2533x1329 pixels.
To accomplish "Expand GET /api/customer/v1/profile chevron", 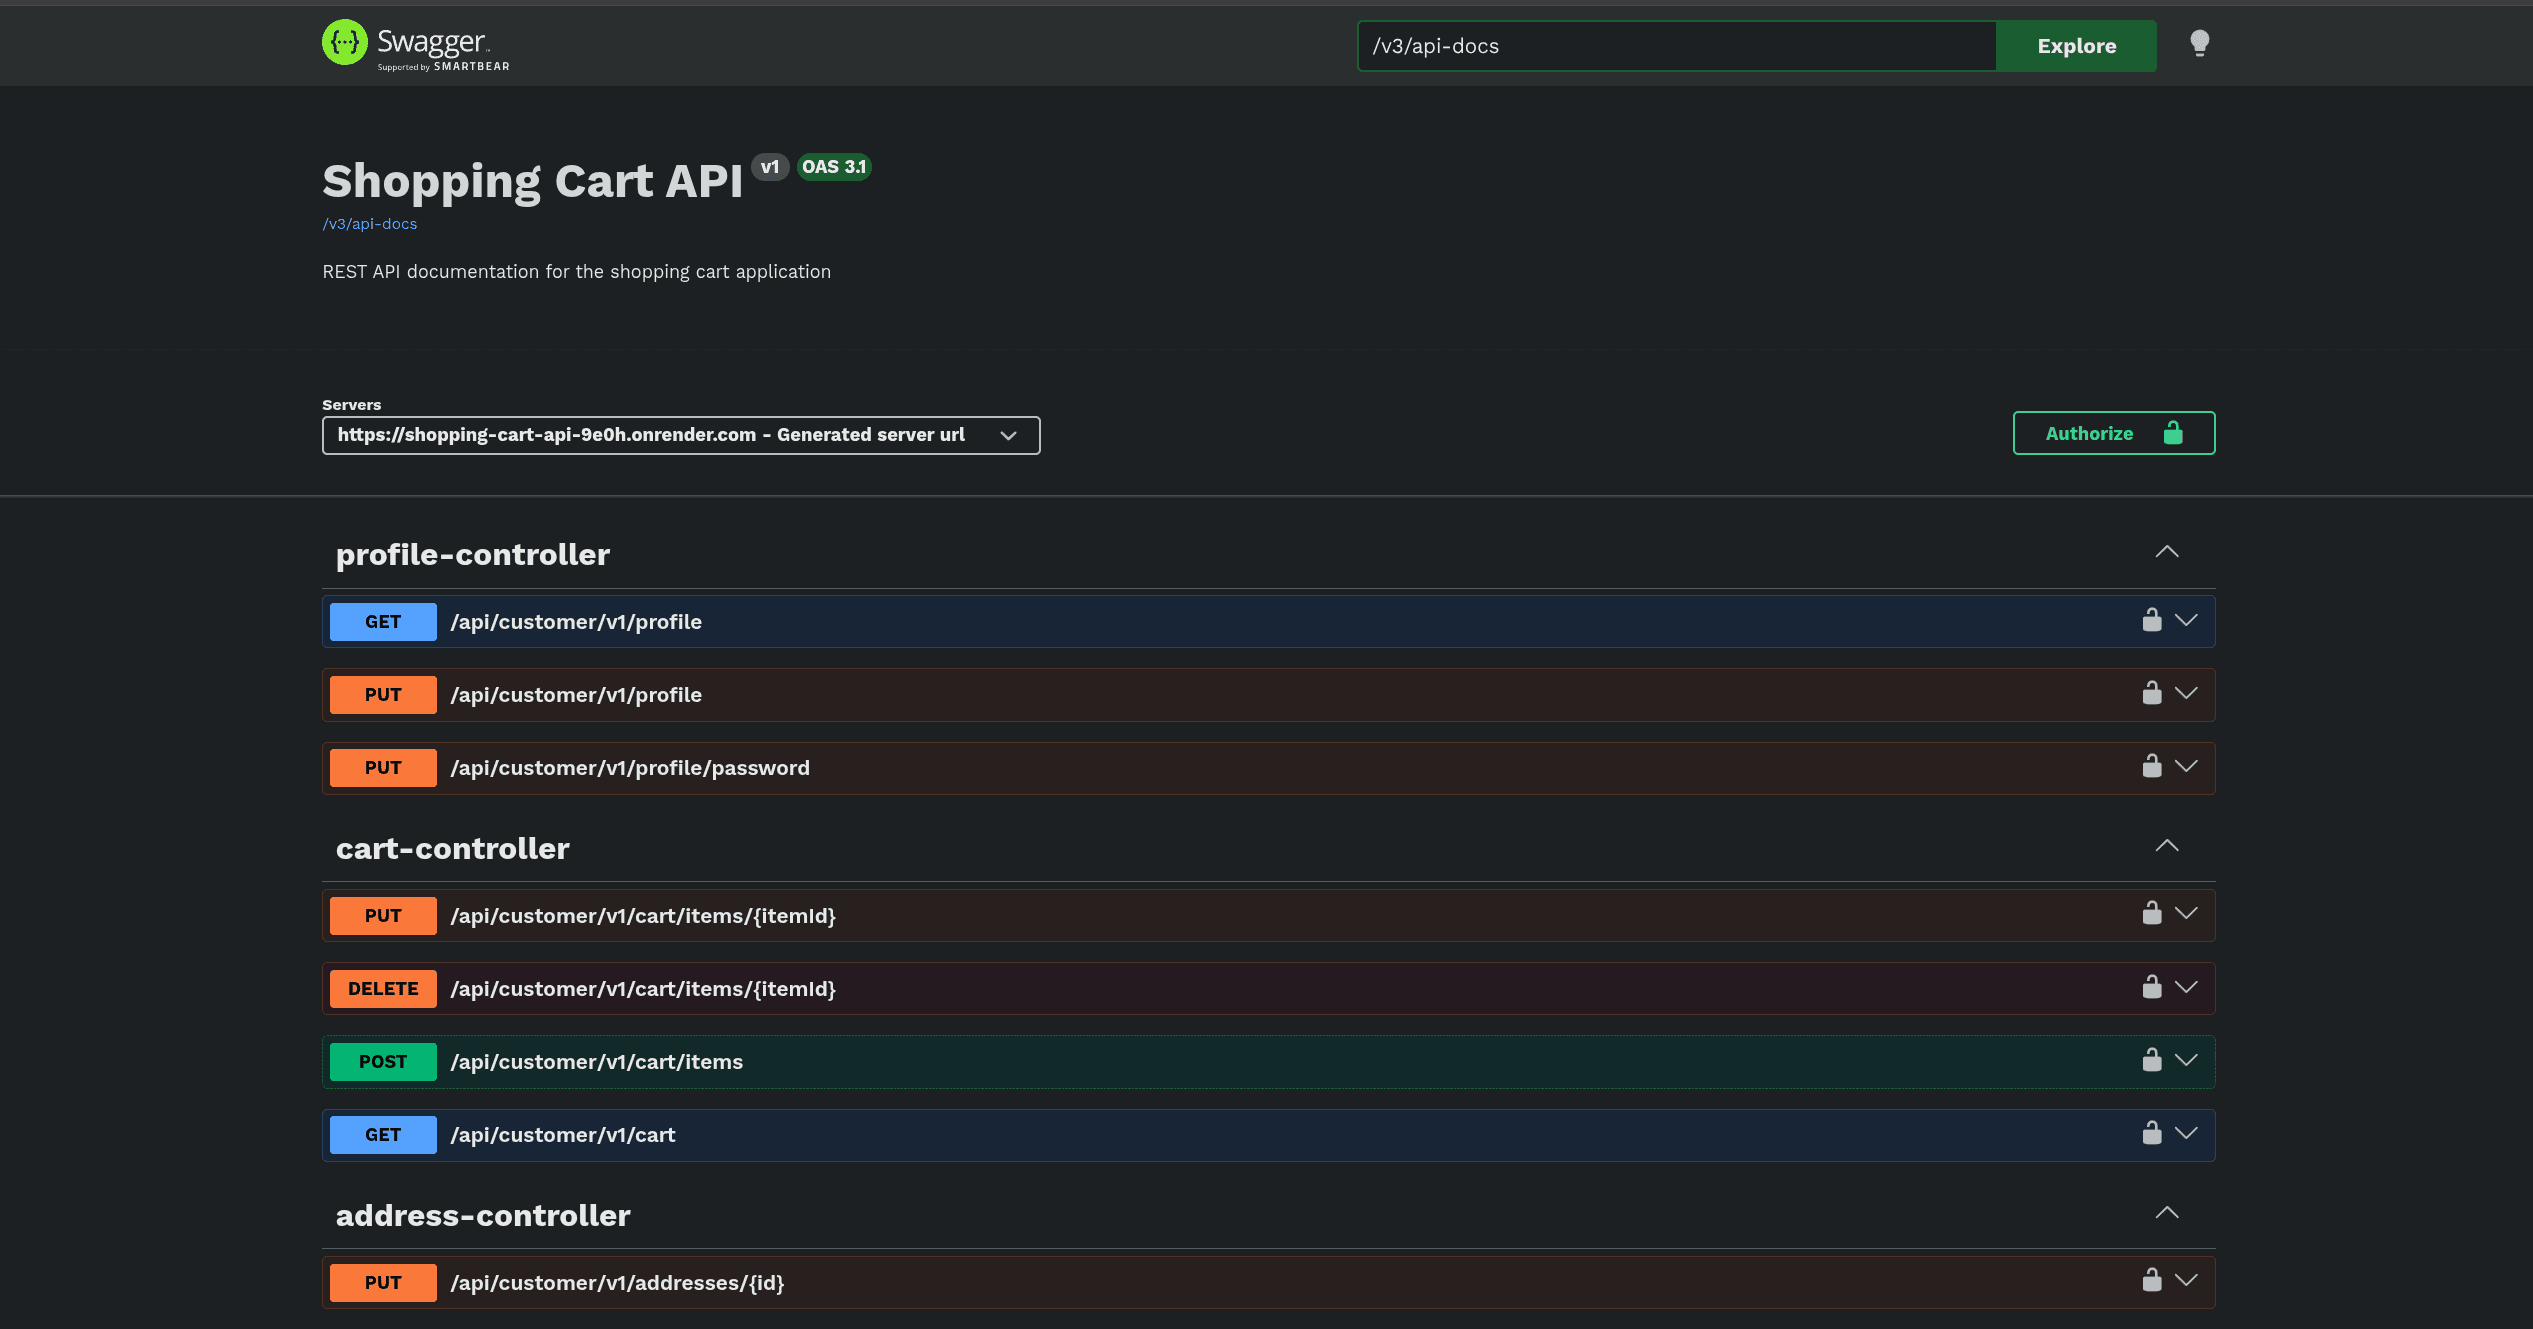I will [2186, 621].
